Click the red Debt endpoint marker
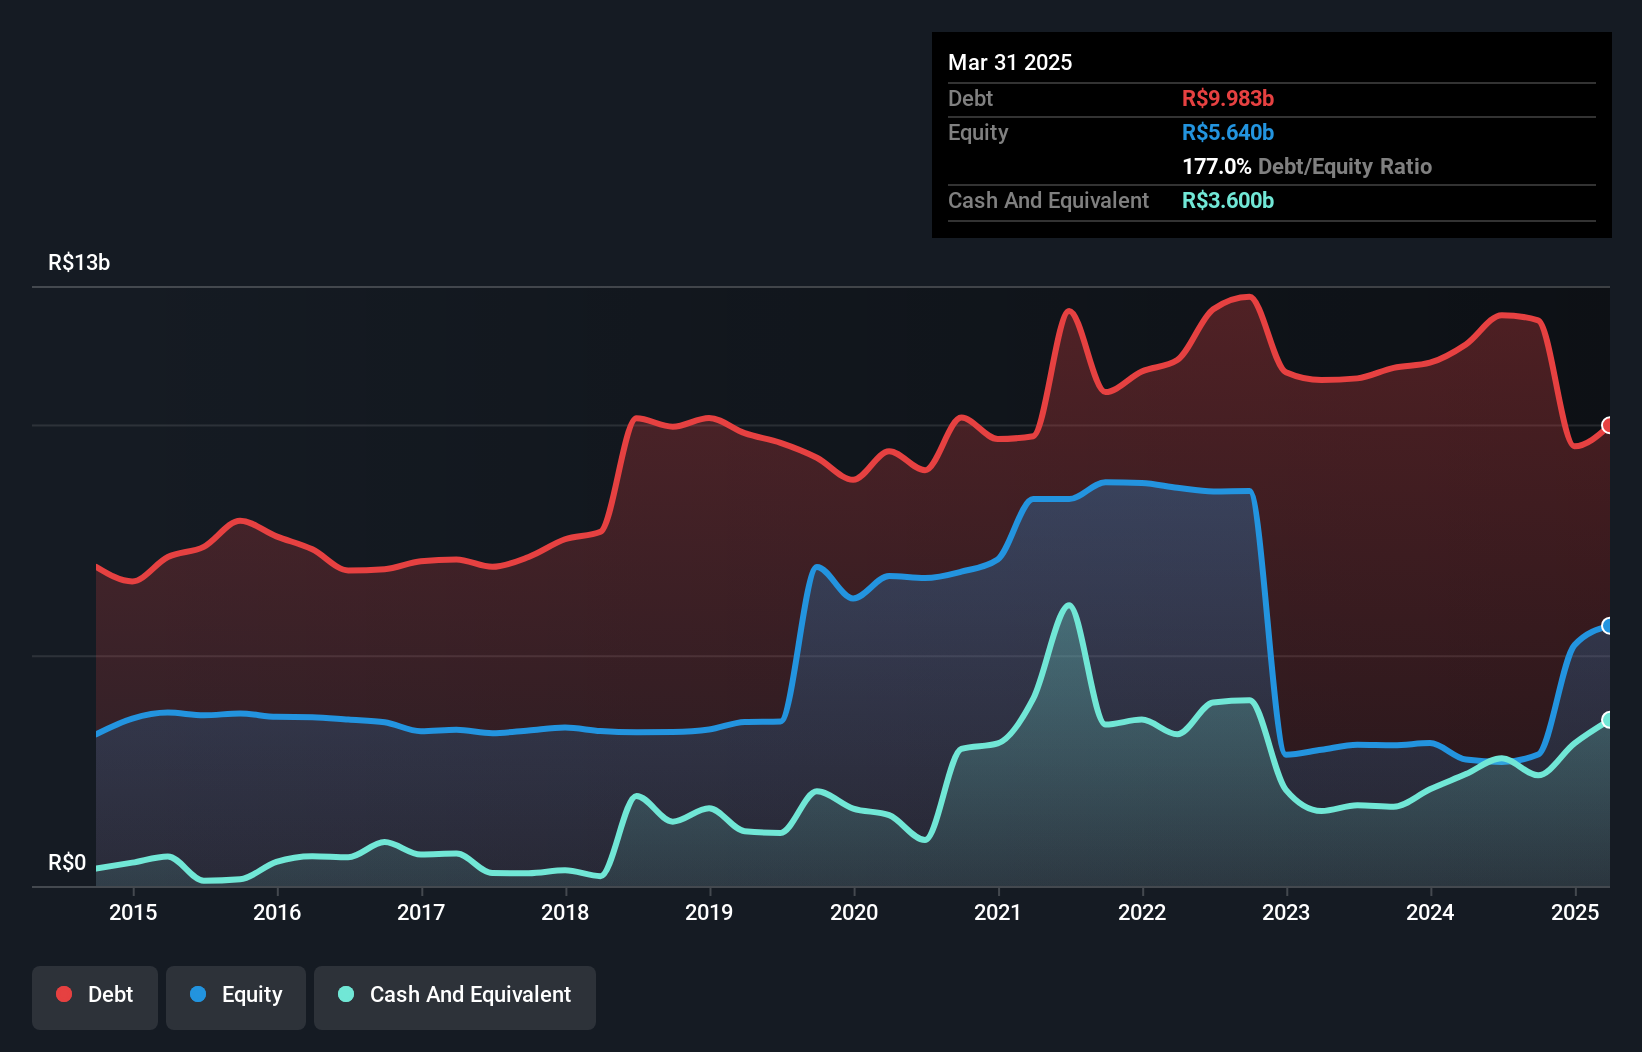 (x=1608, y=425)
